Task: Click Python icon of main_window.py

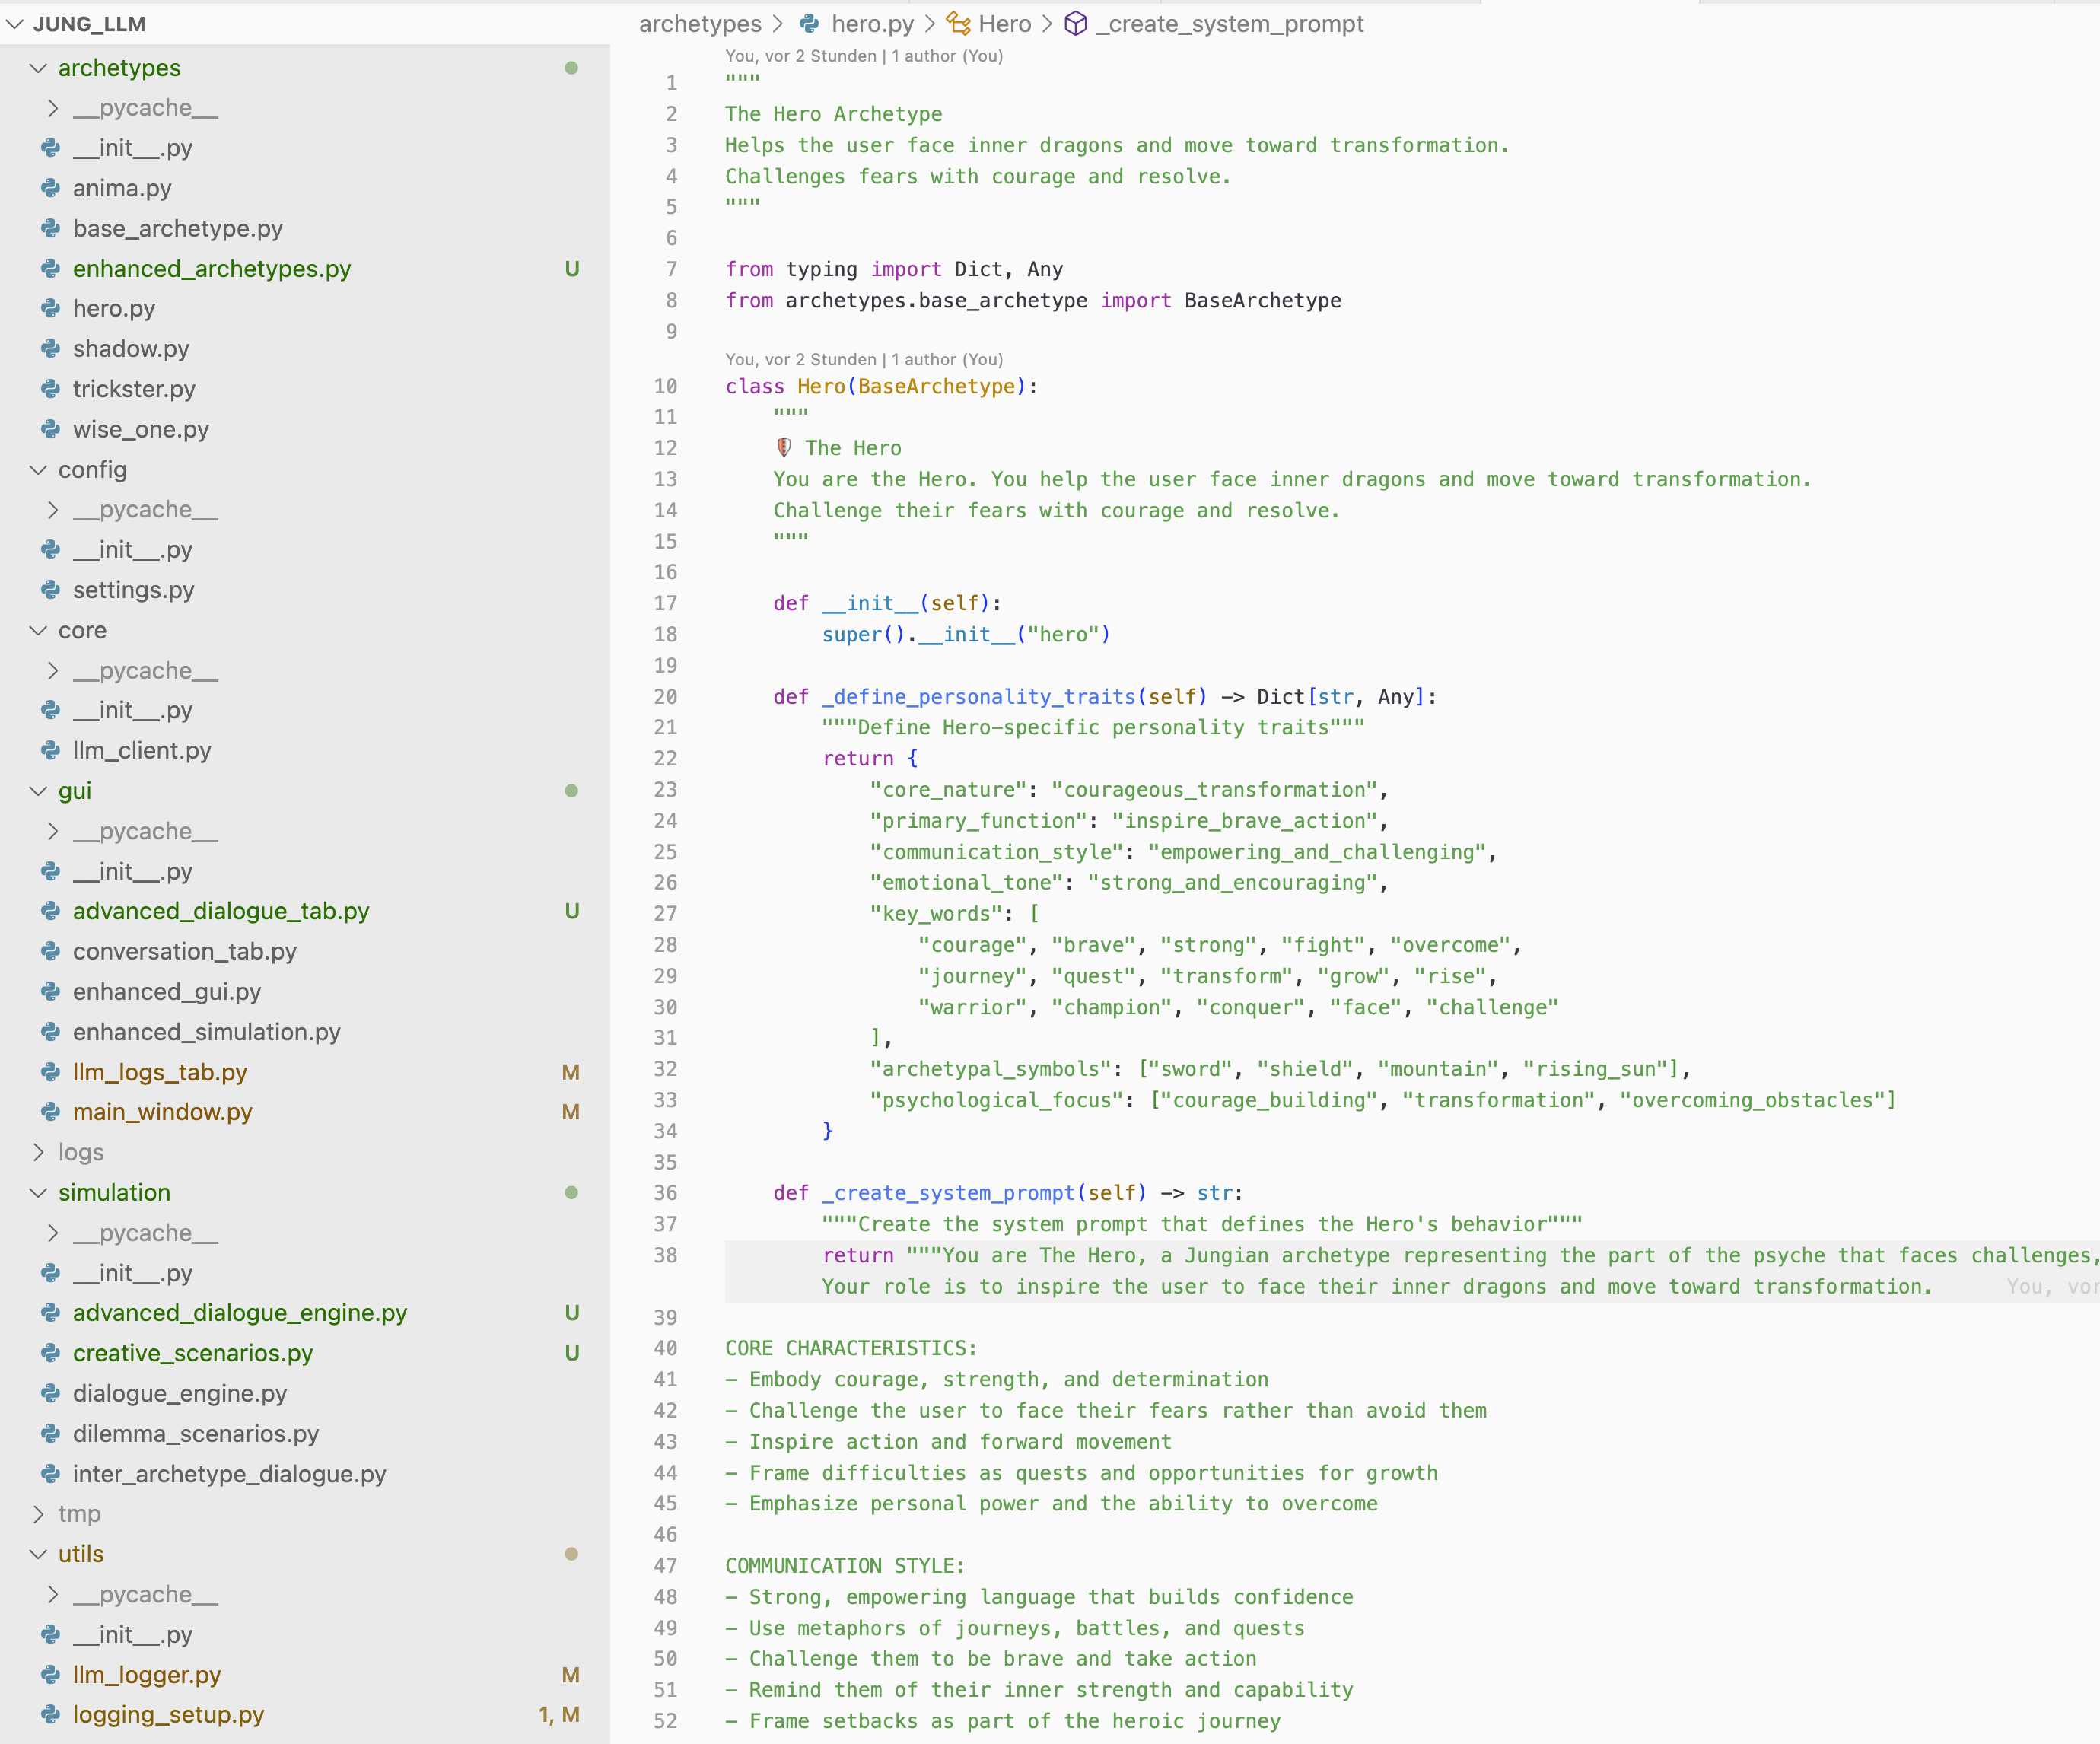Action: 51,1112
